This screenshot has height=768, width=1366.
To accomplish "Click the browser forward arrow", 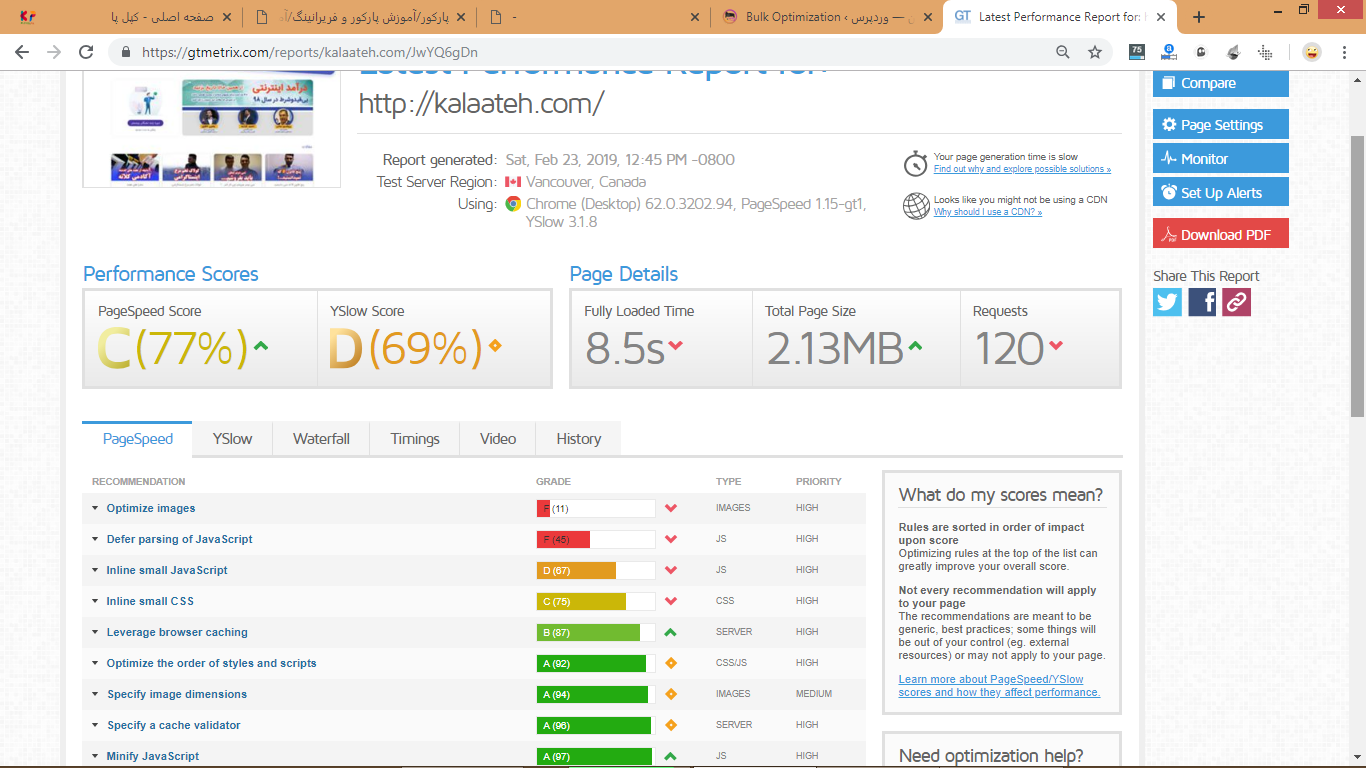I will pyautogui.click(x=54, y=52).
